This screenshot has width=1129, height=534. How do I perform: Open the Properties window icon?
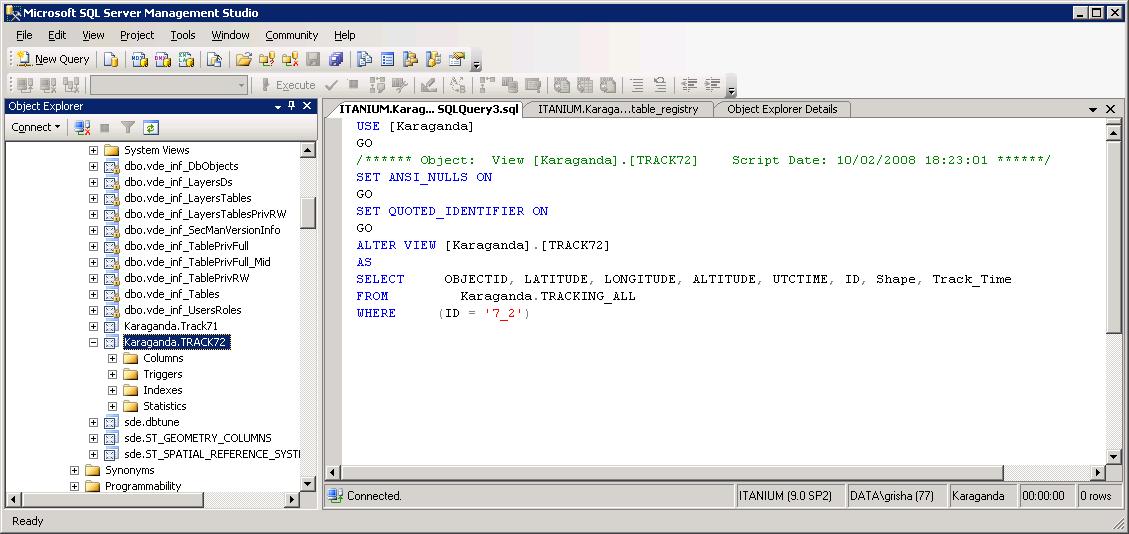[456, 59]
